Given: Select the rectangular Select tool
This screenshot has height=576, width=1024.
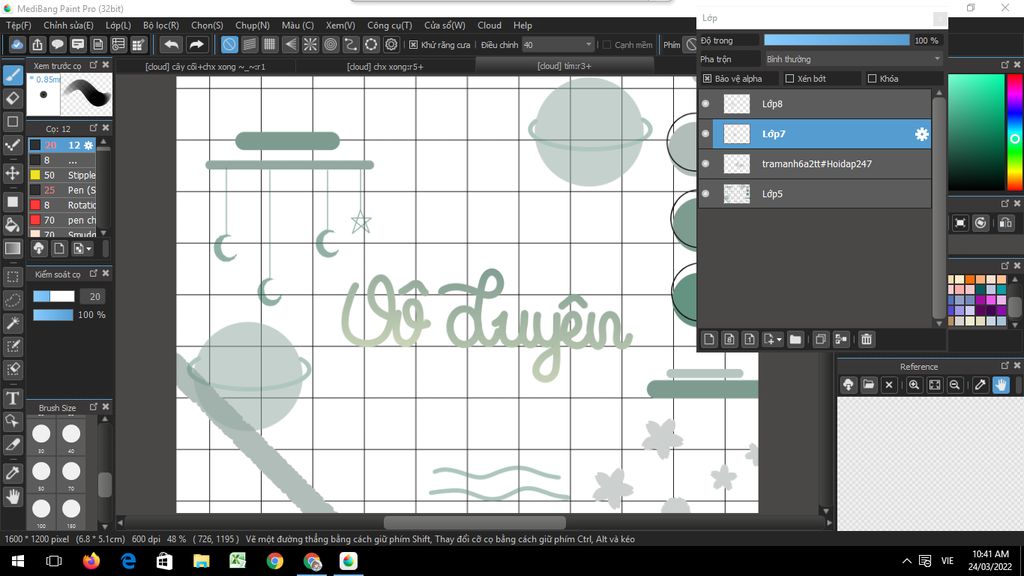Looking at the screenshot, I should click(12, 277).
